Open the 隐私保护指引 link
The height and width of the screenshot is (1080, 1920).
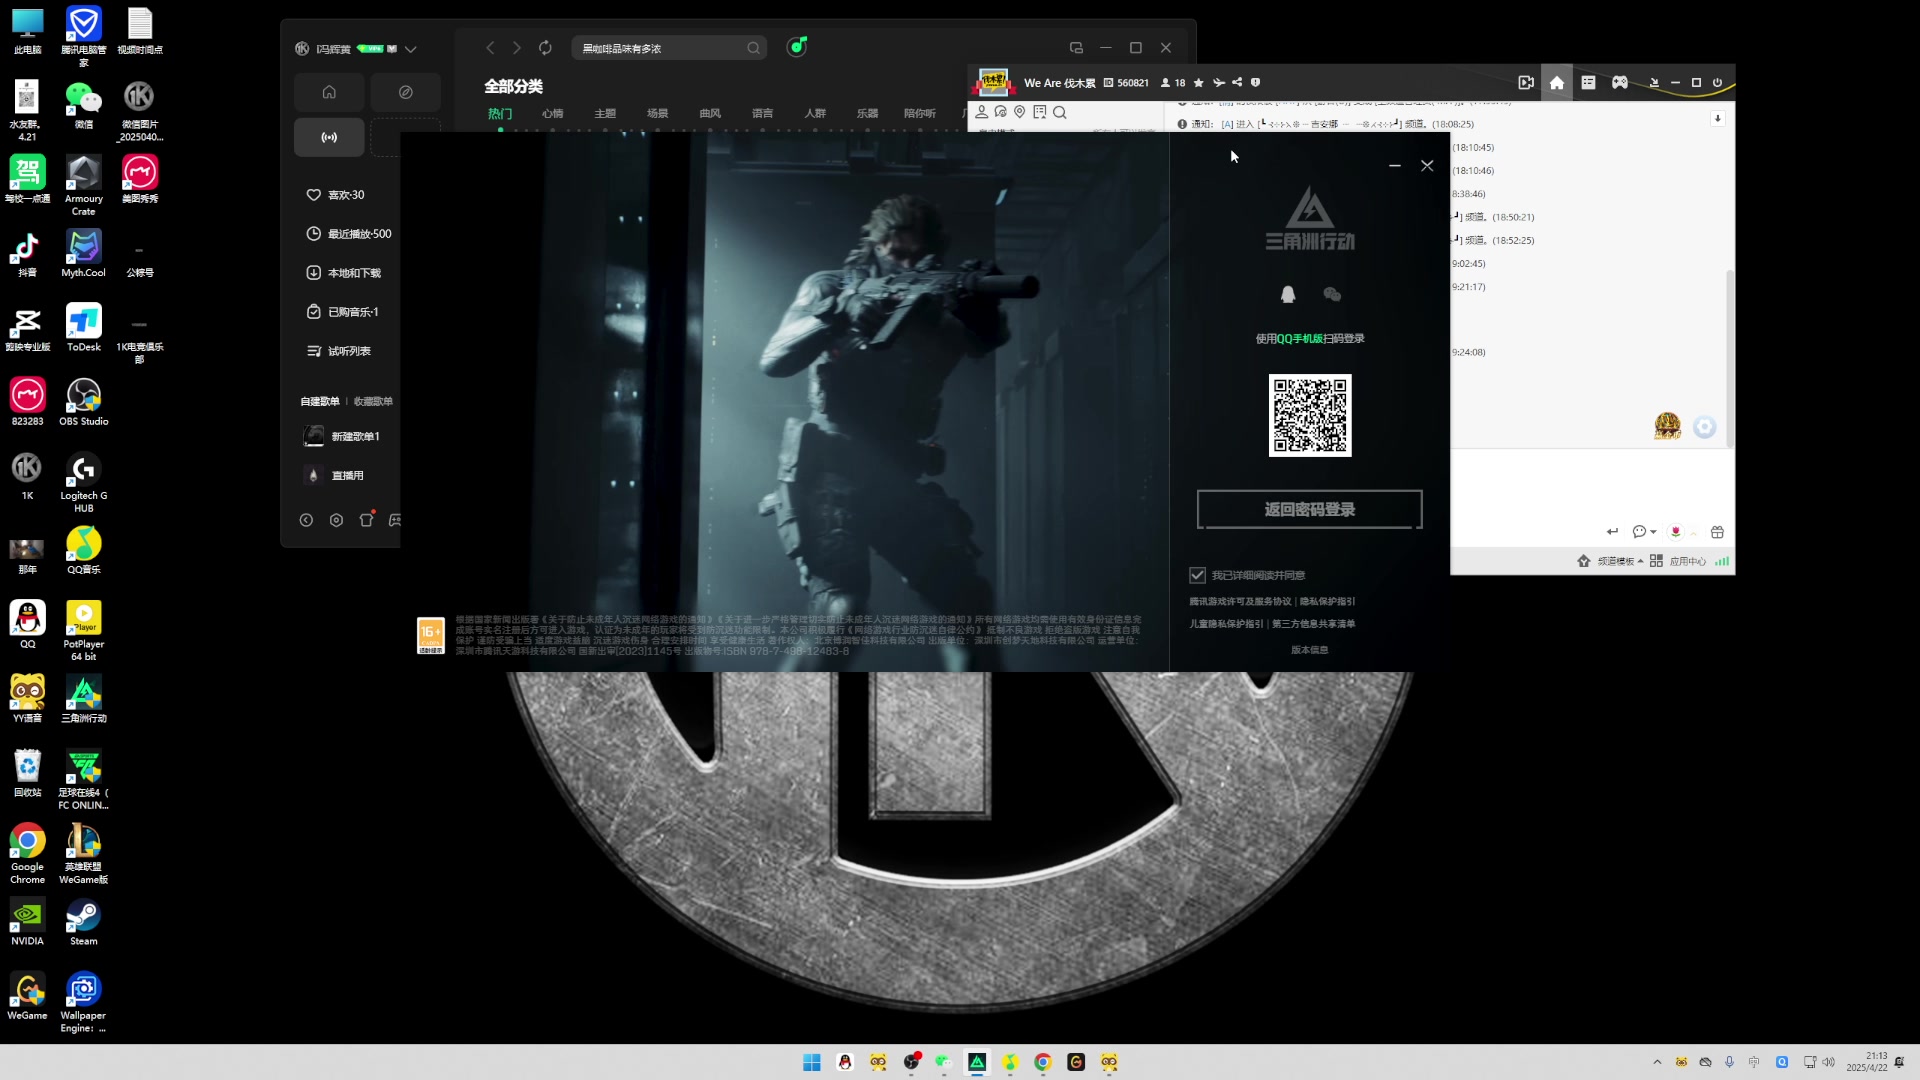click(1327, 601)
